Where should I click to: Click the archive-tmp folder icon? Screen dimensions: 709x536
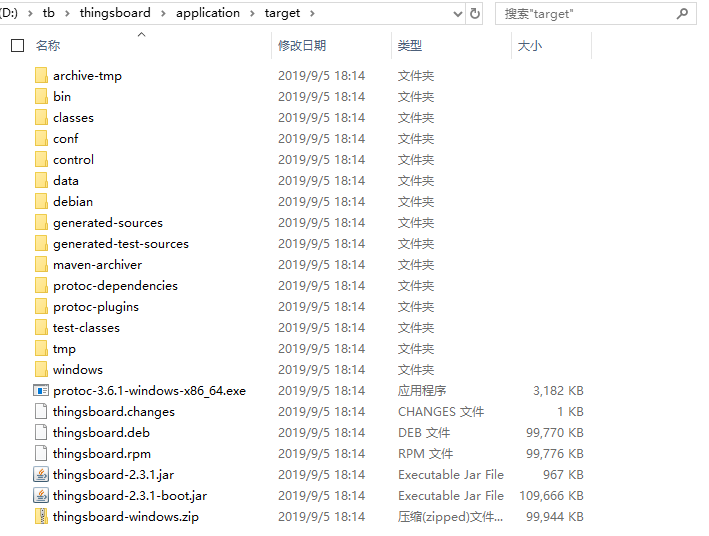41,76
